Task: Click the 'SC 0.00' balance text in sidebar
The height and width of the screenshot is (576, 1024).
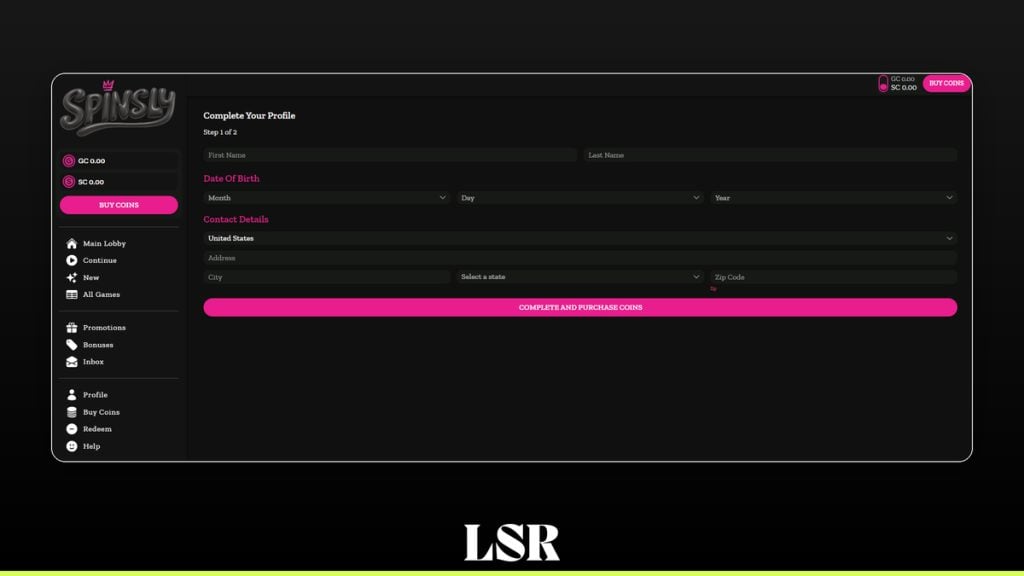Action: 91,182
